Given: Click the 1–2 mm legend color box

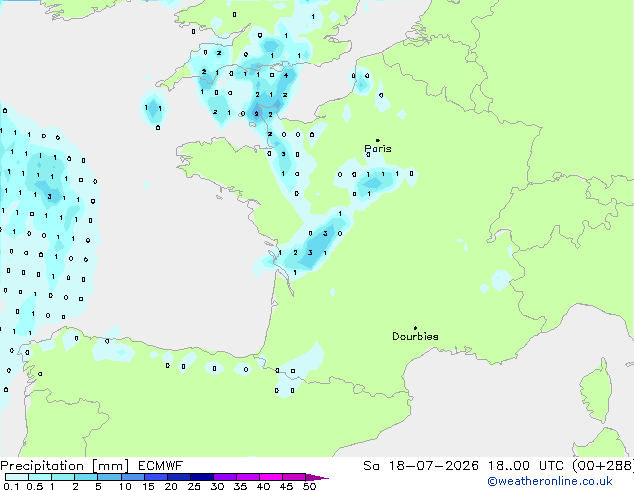Looking at the screenshot, I should (63, 477).
